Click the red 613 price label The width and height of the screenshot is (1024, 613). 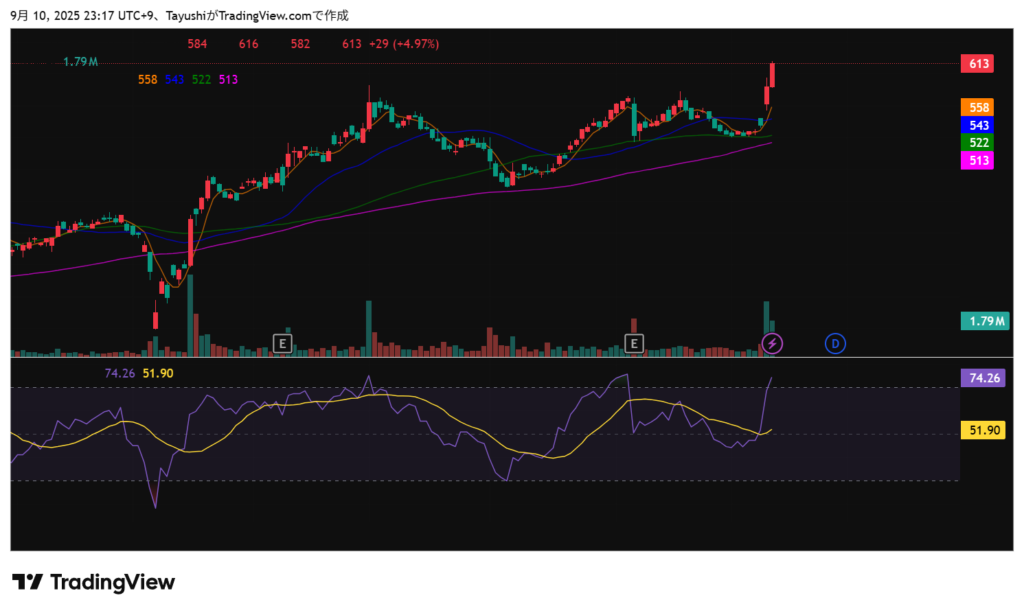click(979, 64)
